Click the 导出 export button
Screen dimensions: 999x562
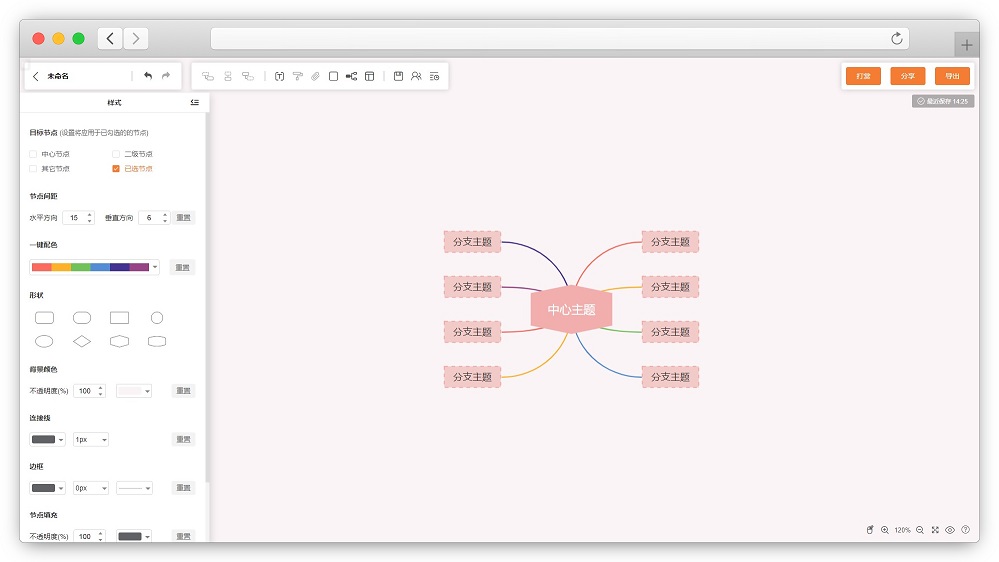point(951,76)
